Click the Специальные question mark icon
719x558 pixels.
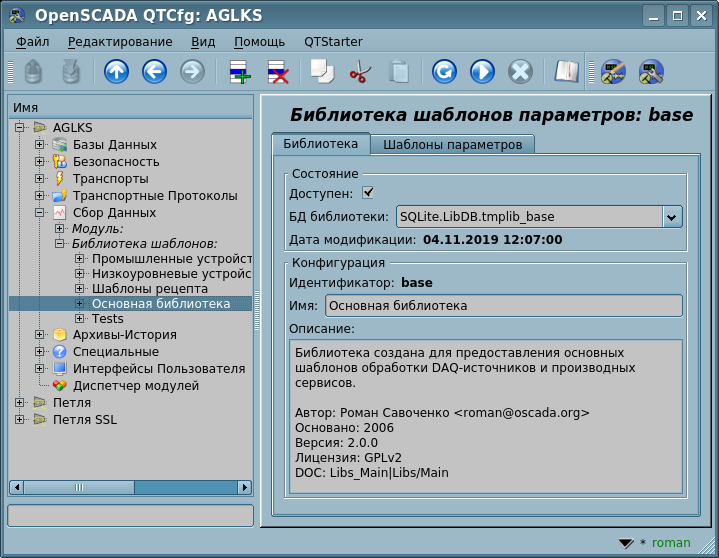click(x=60, y=352)
